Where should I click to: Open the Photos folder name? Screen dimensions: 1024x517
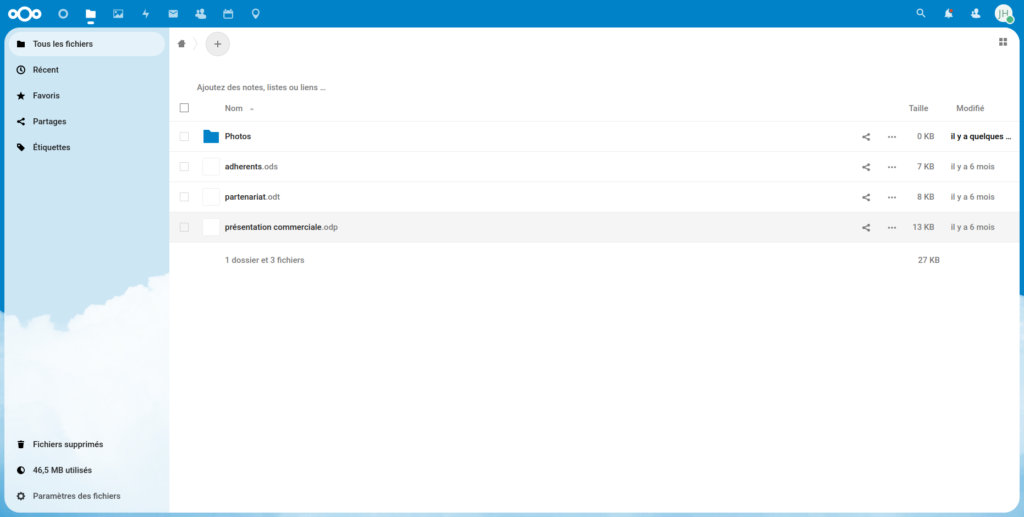pos(238,136)
